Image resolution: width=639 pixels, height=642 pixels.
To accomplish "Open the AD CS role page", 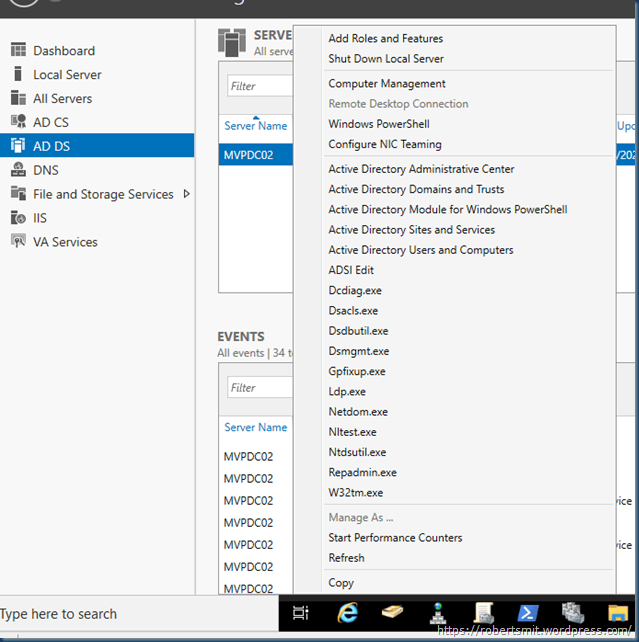I will pyautogui.click(x=51, y=122).
